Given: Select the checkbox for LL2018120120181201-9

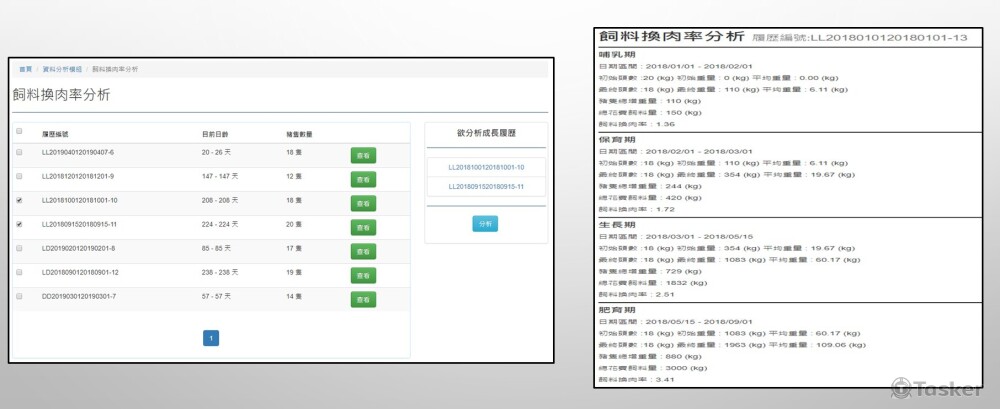Looking at the screenshot, I should point(19,176).
